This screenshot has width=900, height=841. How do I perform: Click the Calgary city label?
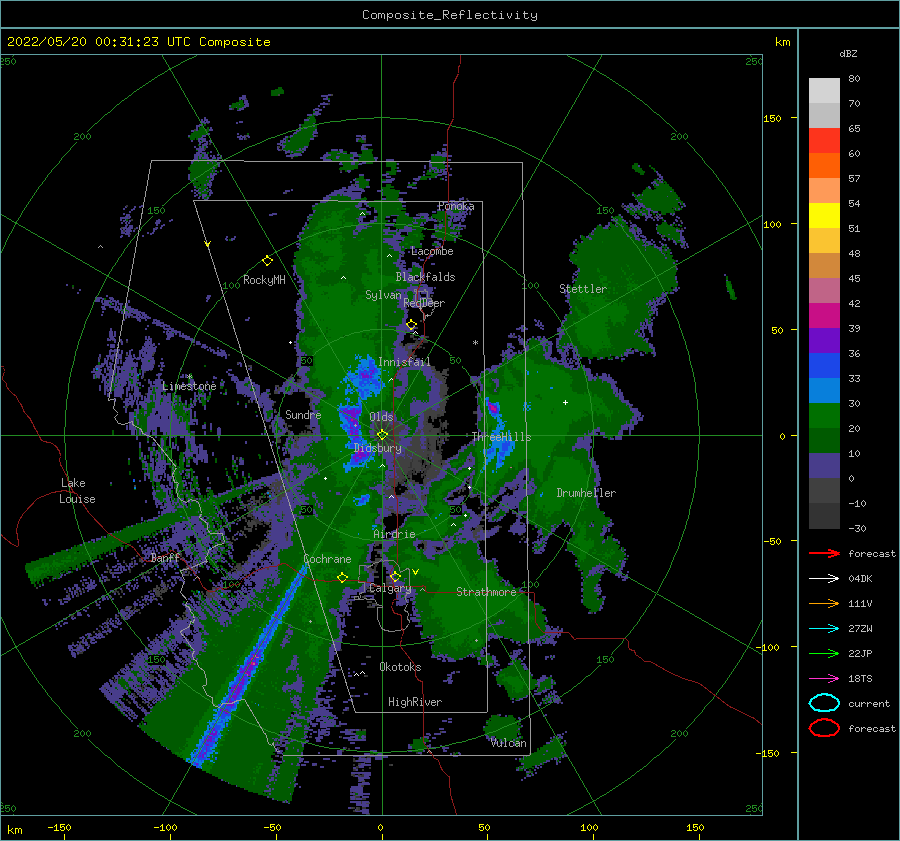tap(390, 588)
